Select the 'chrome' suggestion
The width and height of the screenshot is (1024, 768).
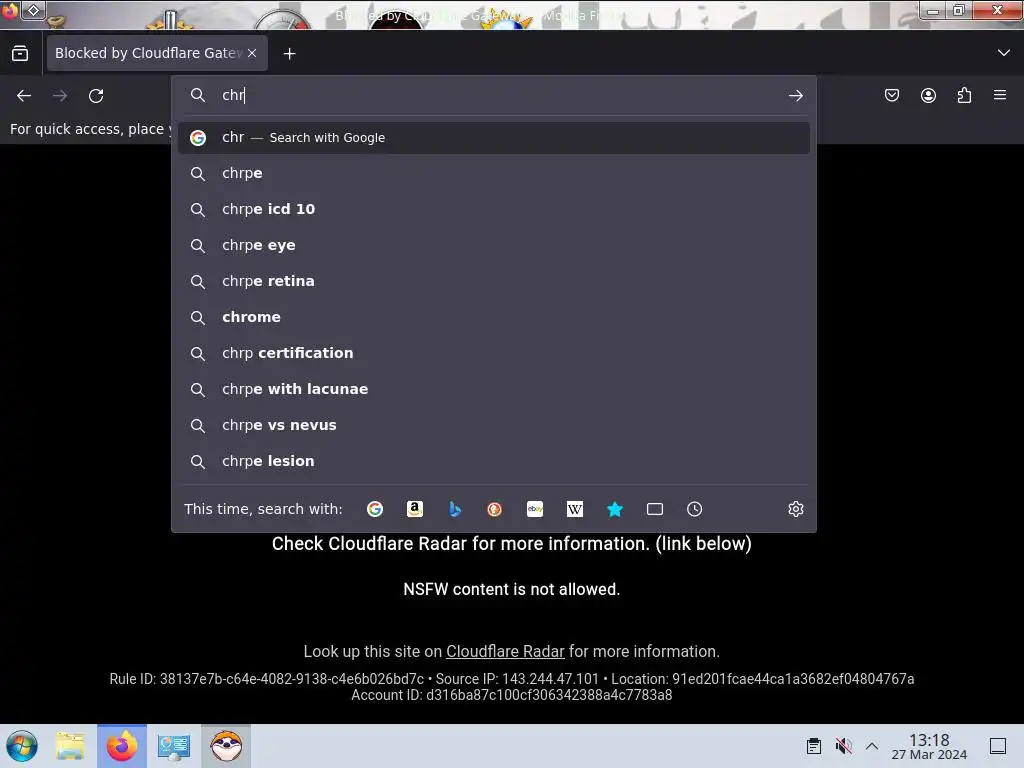[x=494, y=317]
